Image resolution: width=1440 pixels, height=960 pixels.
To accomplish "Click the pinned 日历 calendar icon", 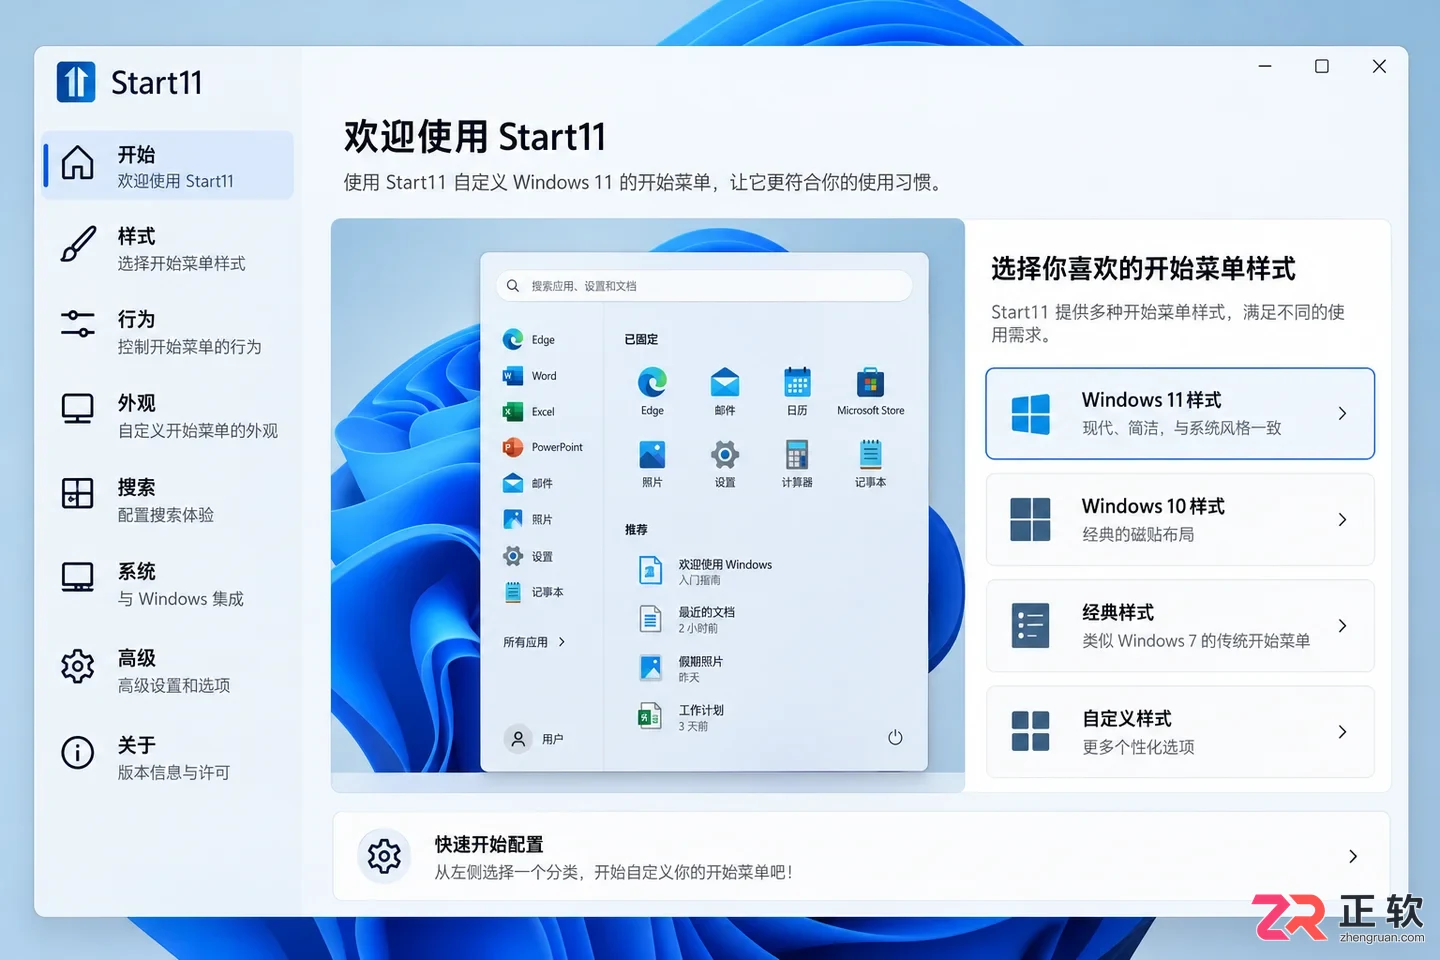I will pyautogui.click(x=797, y=382).
